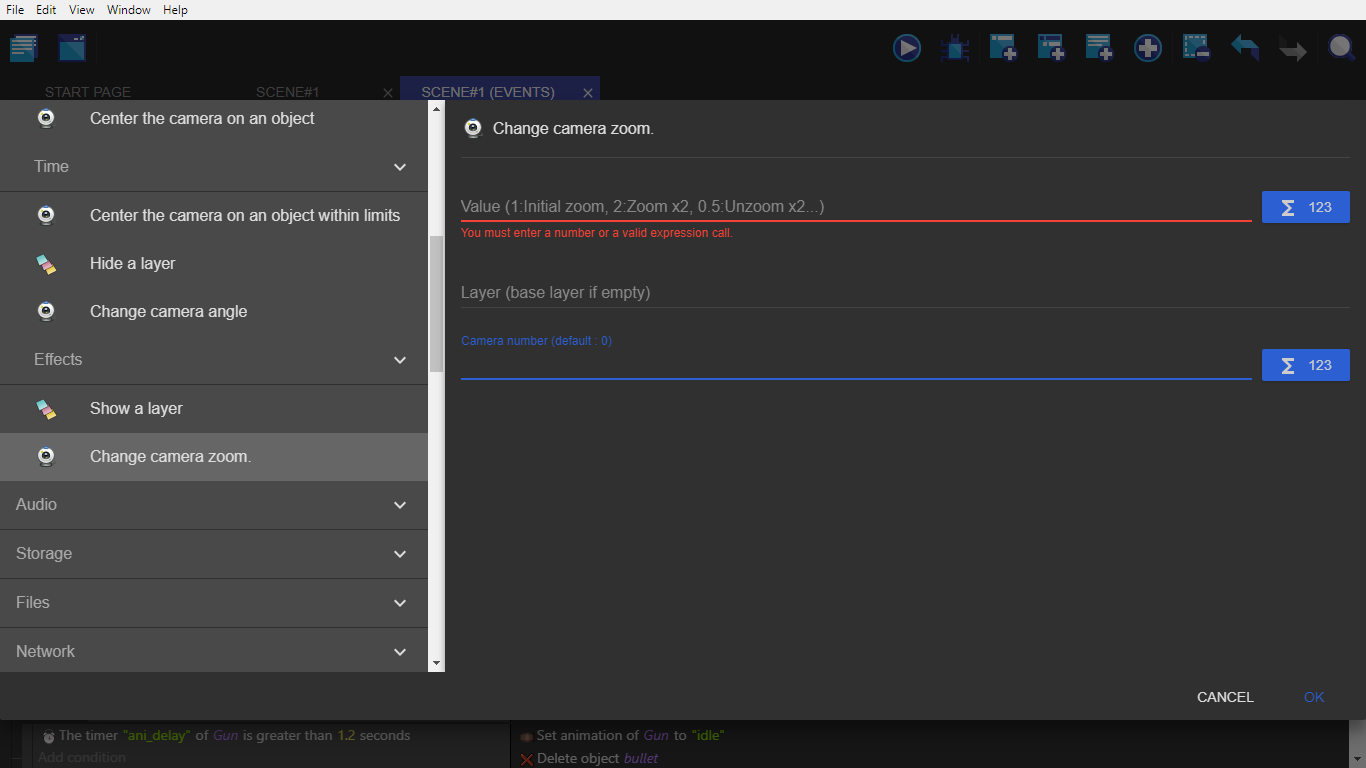Image resolution: width=1366 pixels, height=768 pixels.
Task: Open expression editor for Camera number field
Action: pyautogui.click(x=1305, y=365)
